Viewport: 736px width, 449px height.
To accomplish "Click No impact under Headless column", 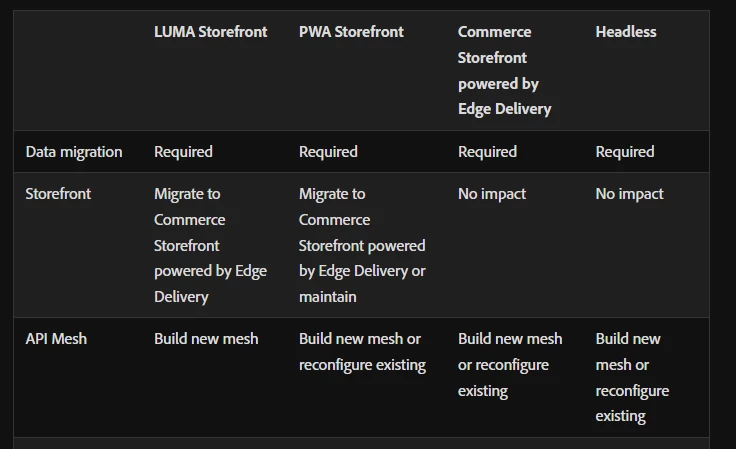I will click(629, 194).
